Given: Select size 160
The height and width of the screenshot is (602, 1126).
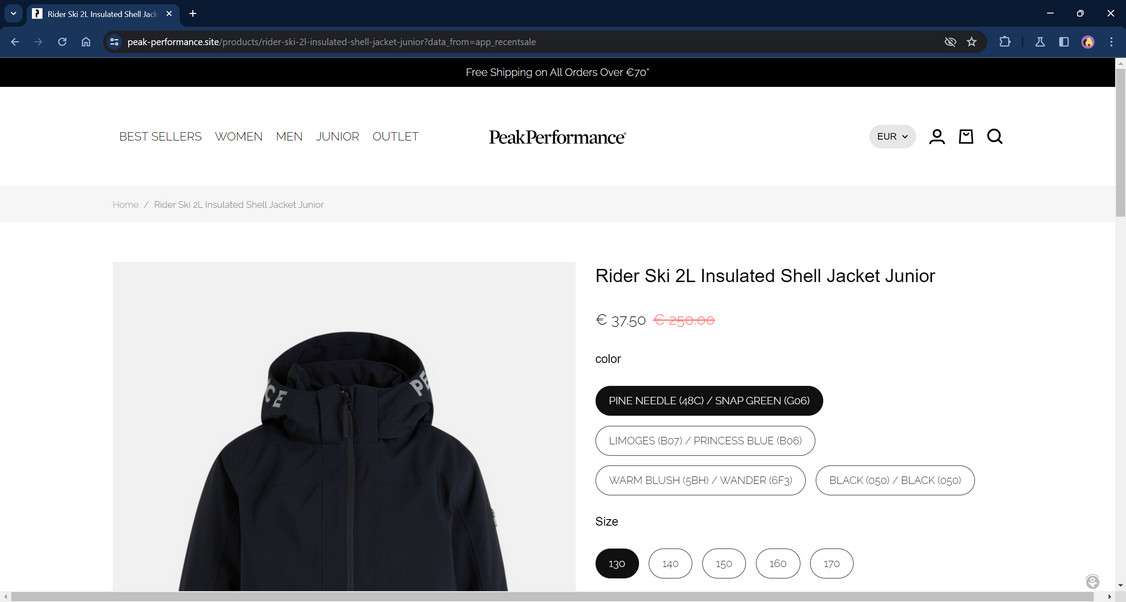Looking at the screenshot, I should [778, 563].
